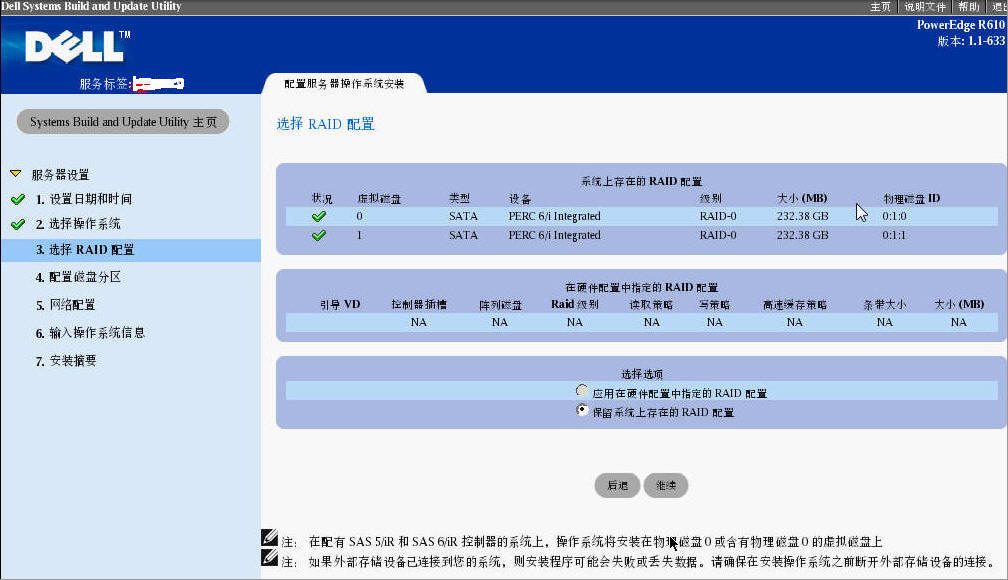Click 退出 in top menu

click(x=1000, y=6)
